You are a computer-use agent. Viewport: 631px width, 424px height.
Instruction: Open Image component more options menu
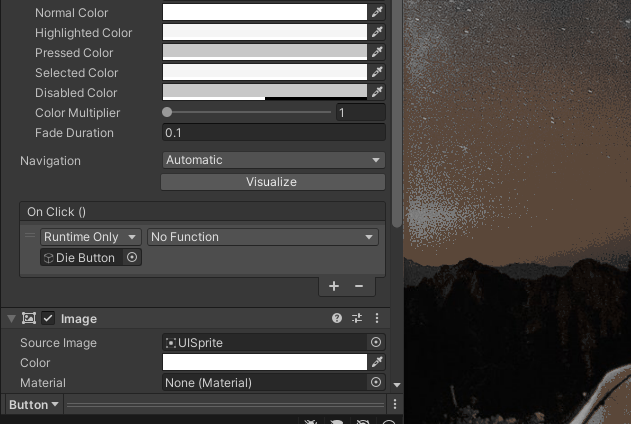pyautogui.click(x=377, y=318)
